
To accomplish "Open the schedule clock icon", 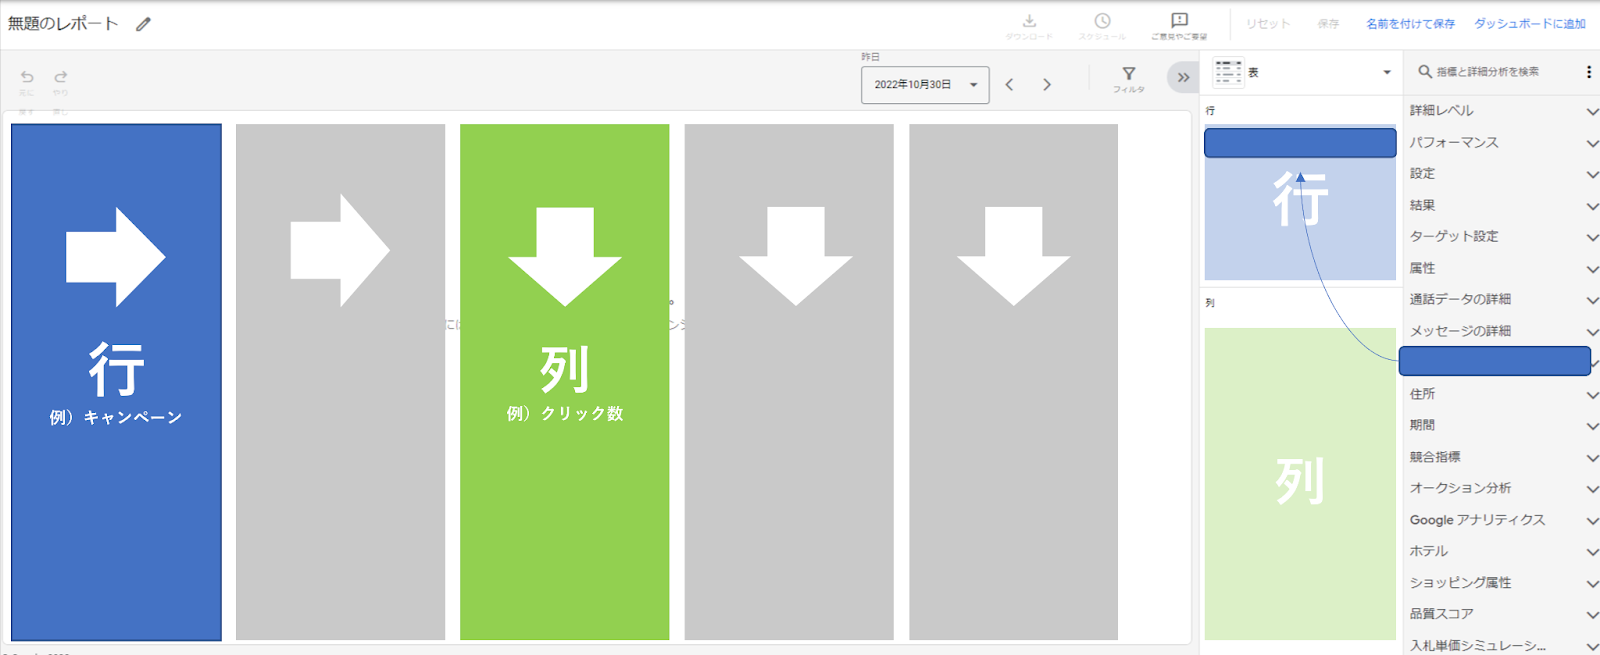I will tap(1102, 21).
